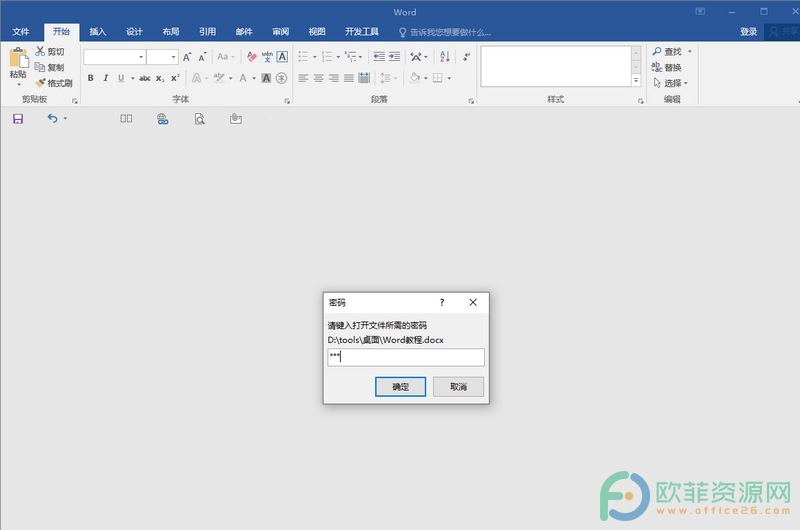Open the Paragraph dialog launcher
This screenshot has width=800, height=530.
(x=471, y=101)
